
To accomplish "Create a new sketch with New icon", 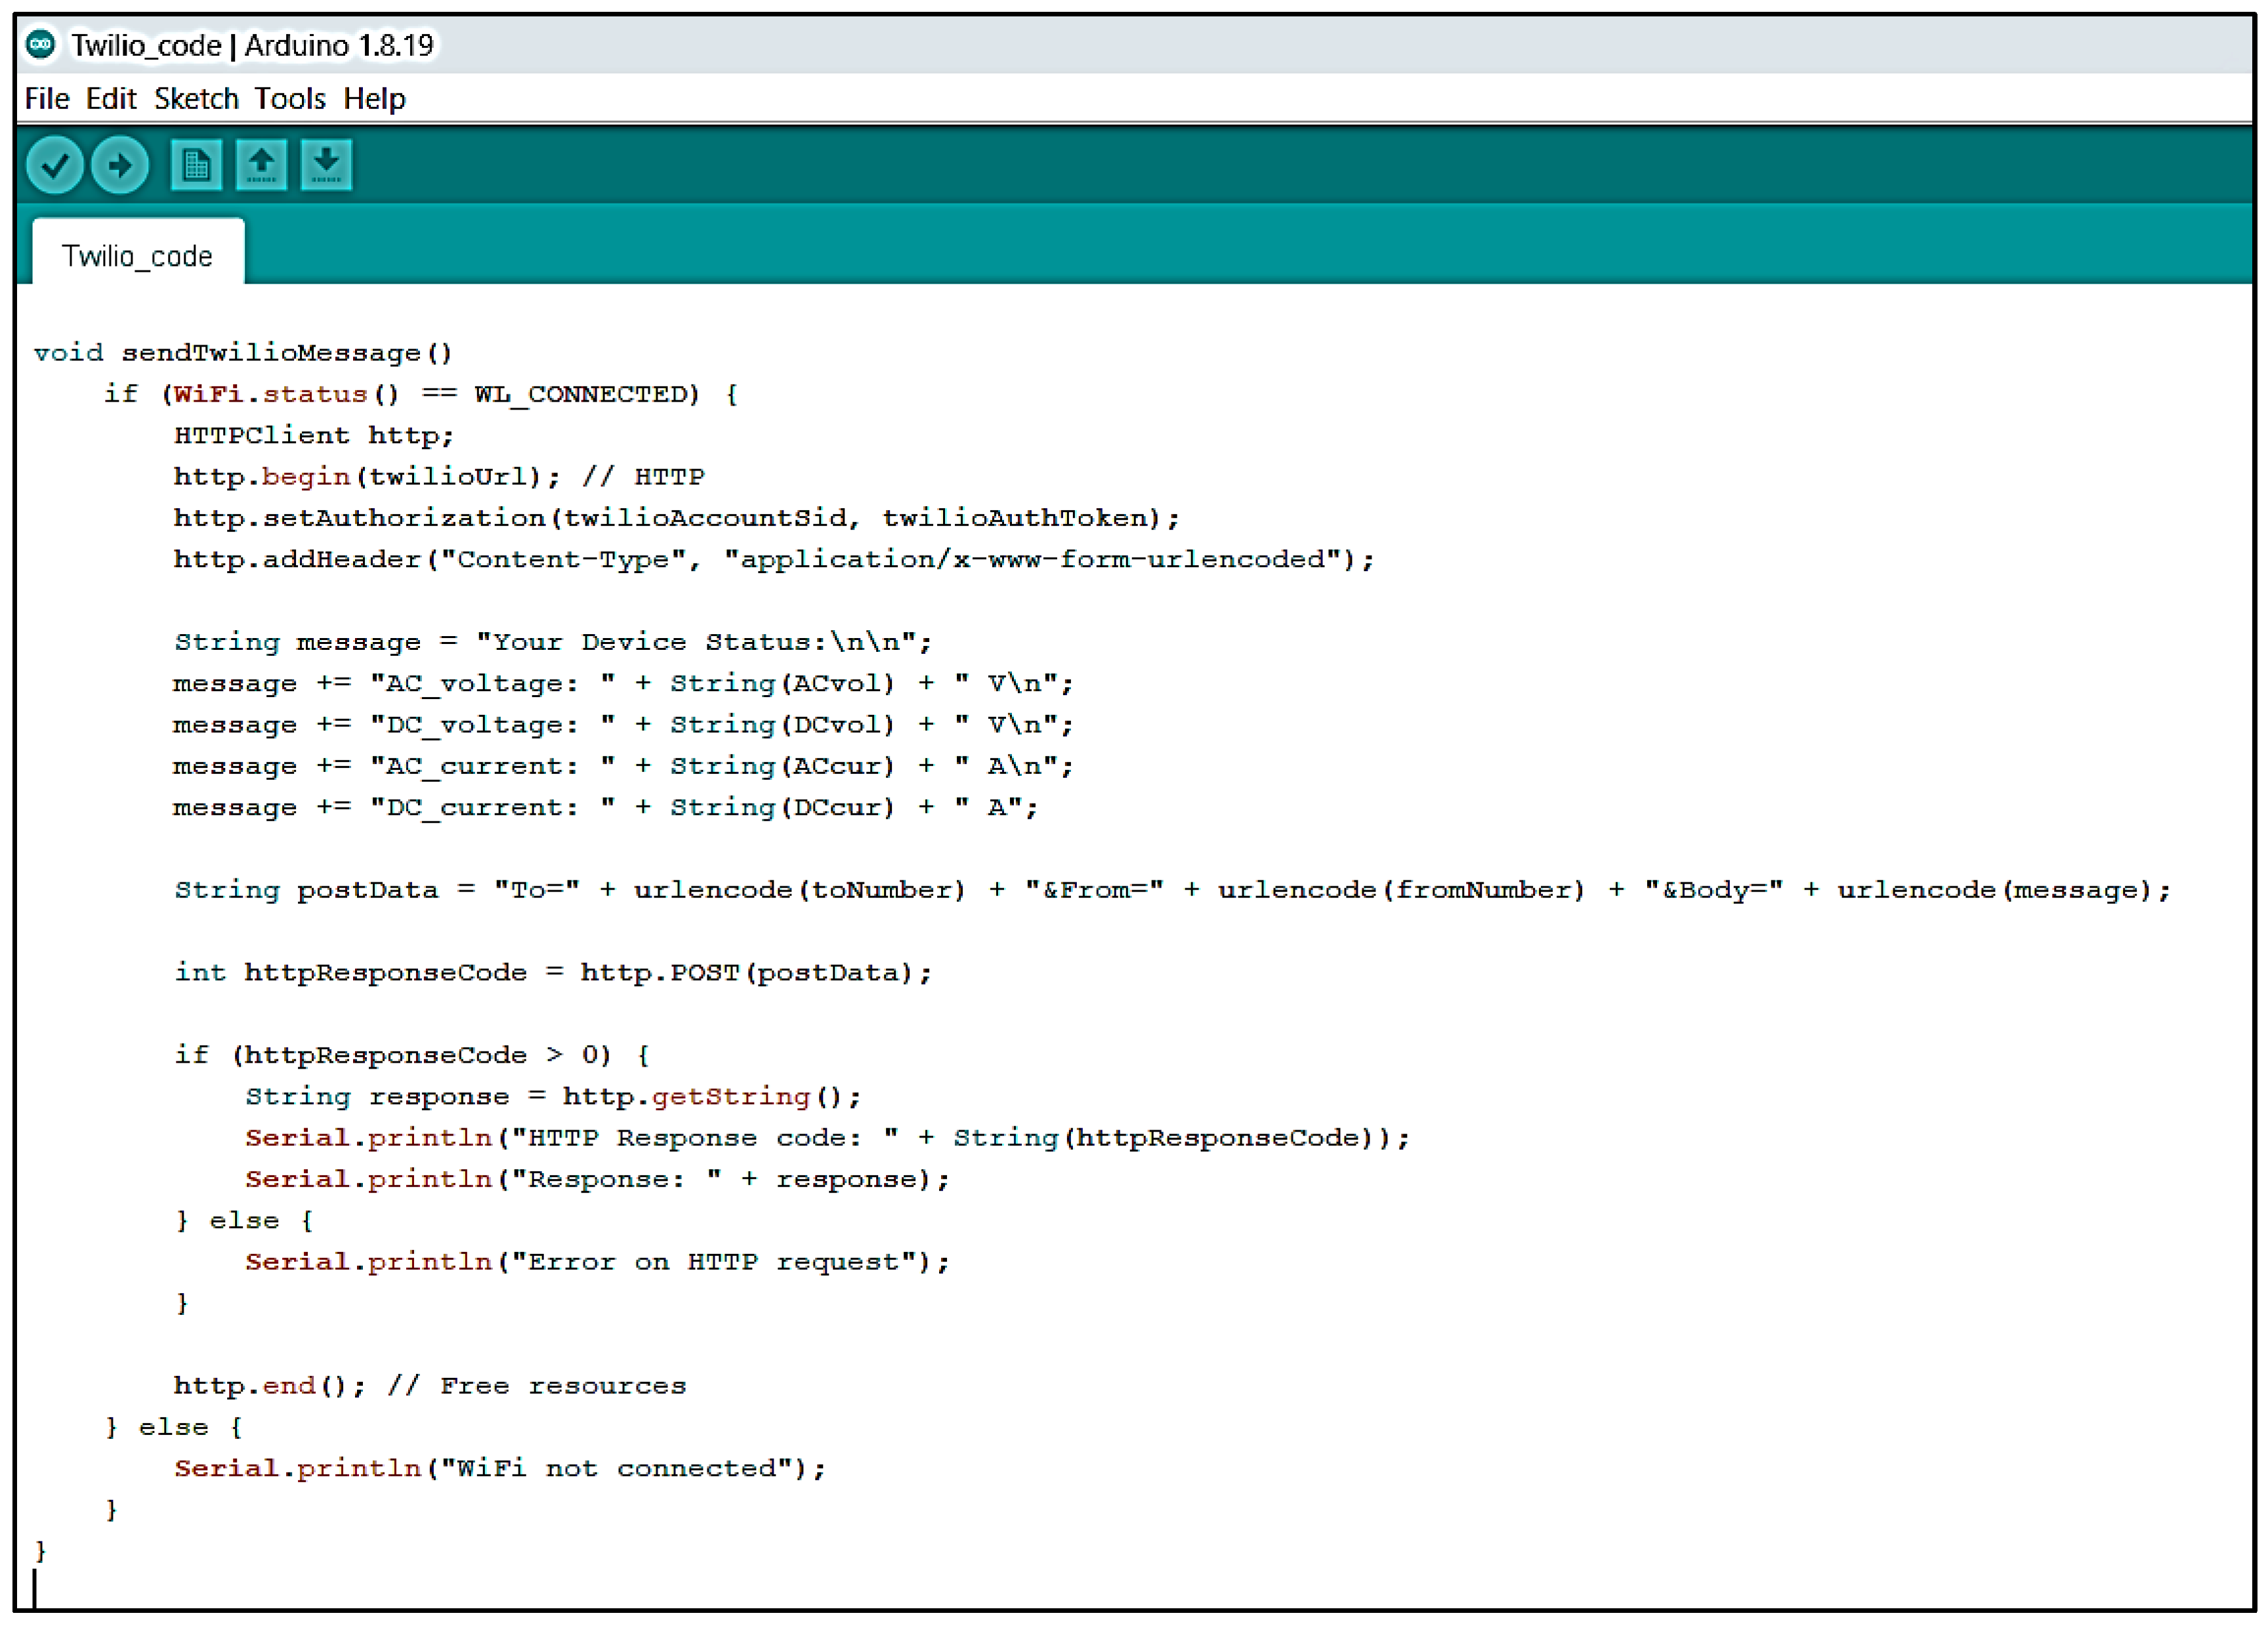I will click(x=196, y=165).
